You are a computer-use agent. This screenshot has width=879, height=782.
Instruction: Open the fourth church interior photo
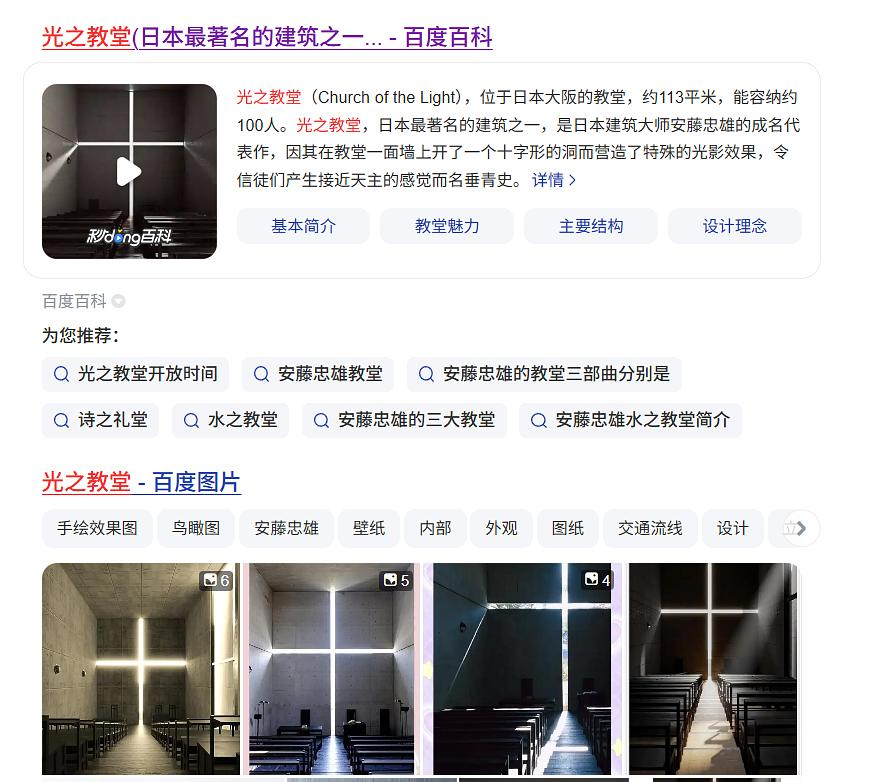(x=713, y=669)
